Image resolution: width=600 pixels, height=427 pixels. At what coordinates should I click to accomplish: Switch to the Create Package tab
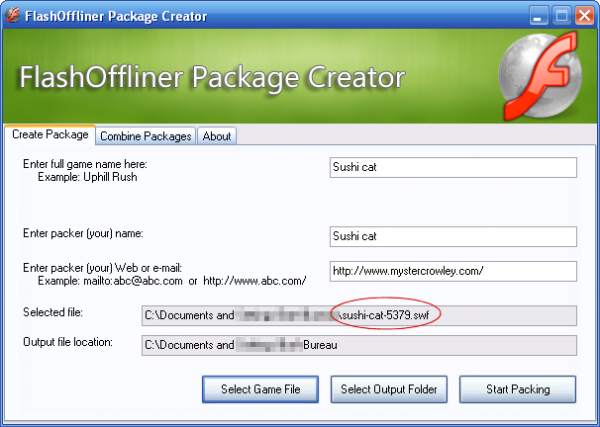(50, 135)
